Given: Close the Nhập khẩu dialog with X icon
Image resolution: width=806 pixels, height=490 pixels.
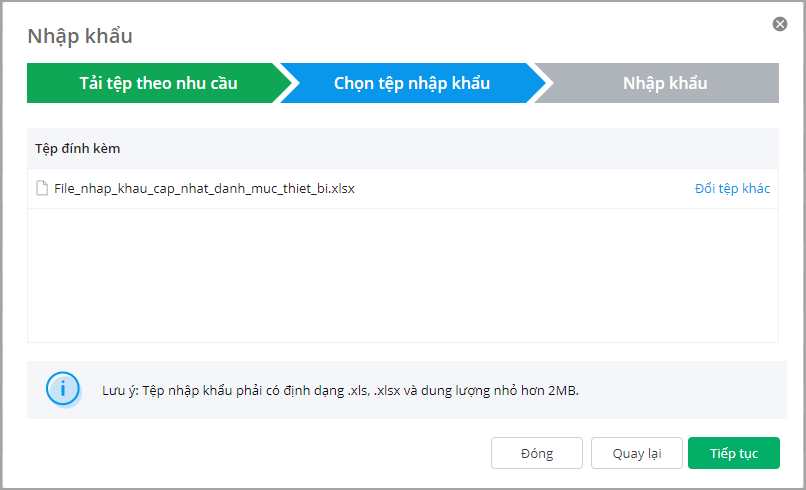Looking at the screenshot, I should tap(780, 24).
